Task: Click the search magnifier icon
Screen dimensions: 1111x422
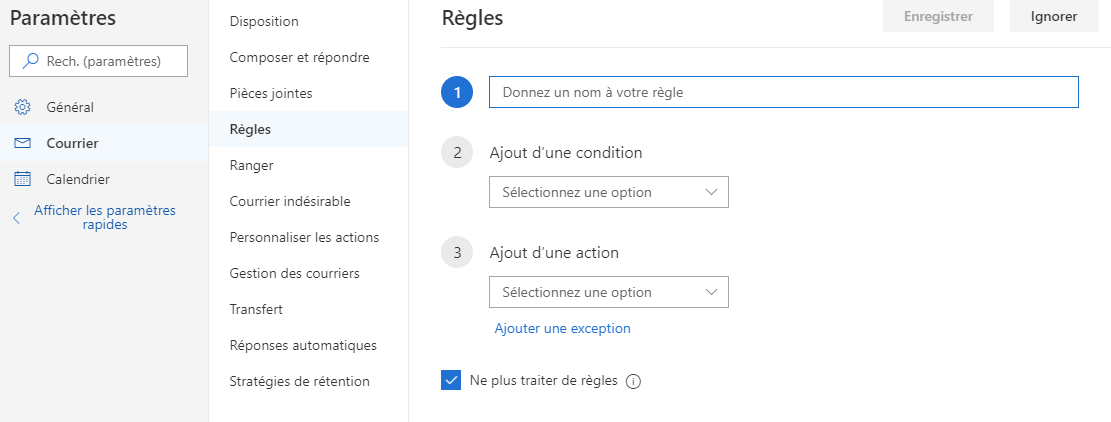Action: 31,61
